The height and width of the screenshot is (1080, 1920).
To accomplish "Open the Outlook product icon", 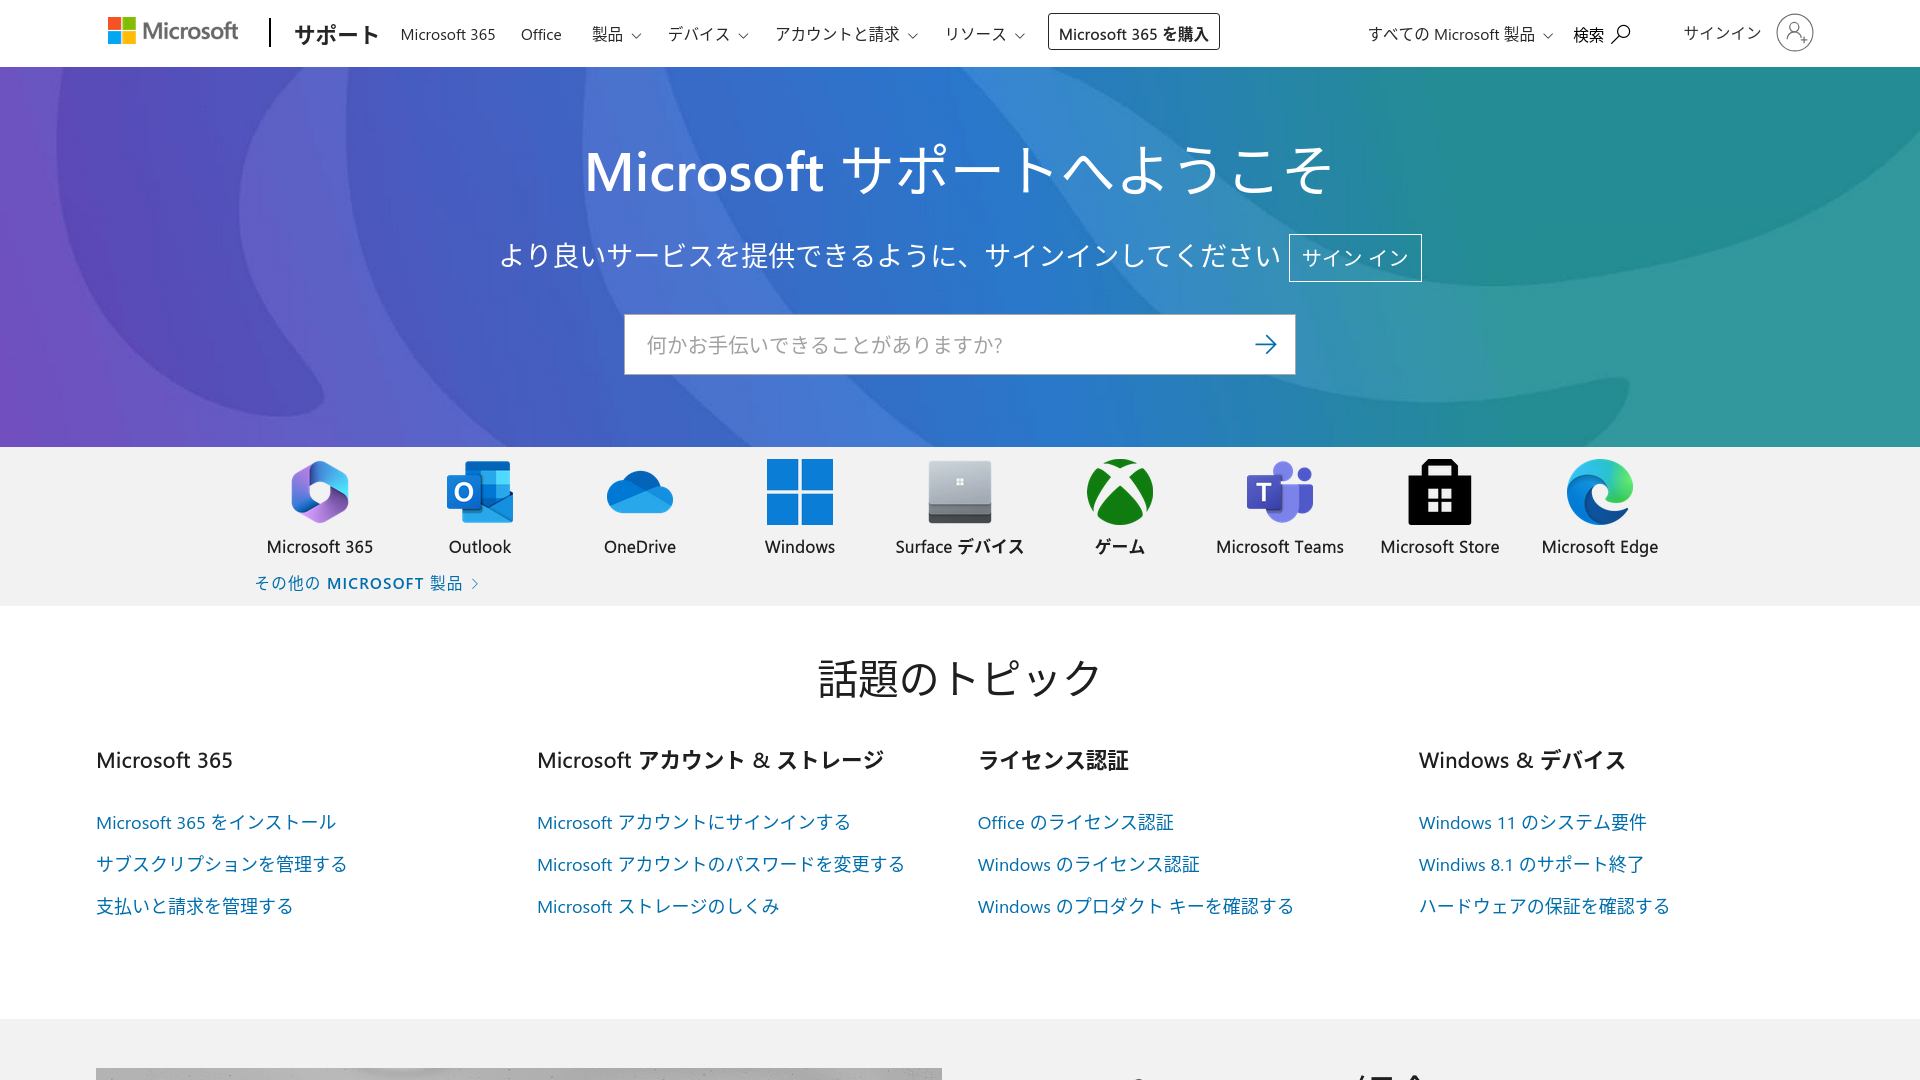I will (x=480, y=492).
